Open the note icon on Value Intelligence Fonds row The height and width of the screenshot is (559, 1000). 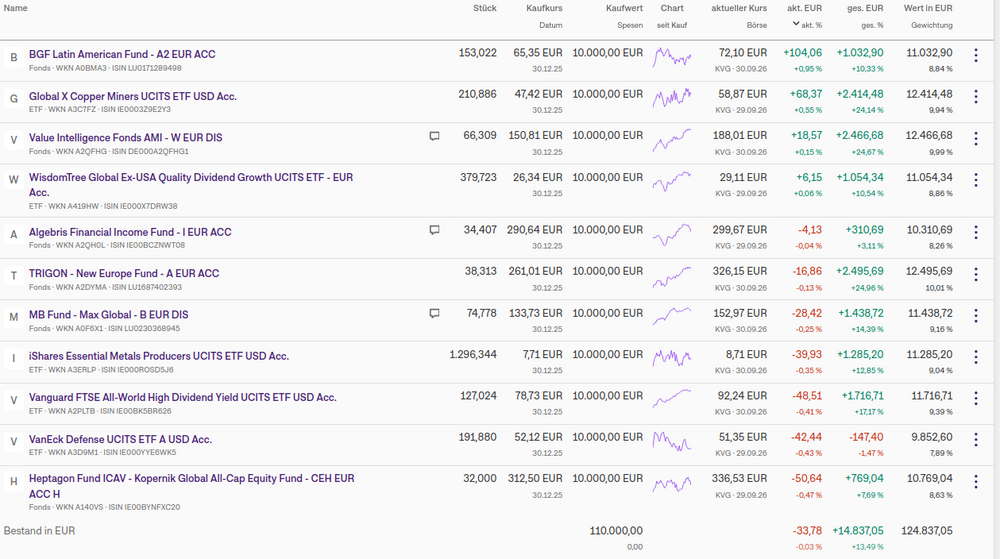(434, 136)
